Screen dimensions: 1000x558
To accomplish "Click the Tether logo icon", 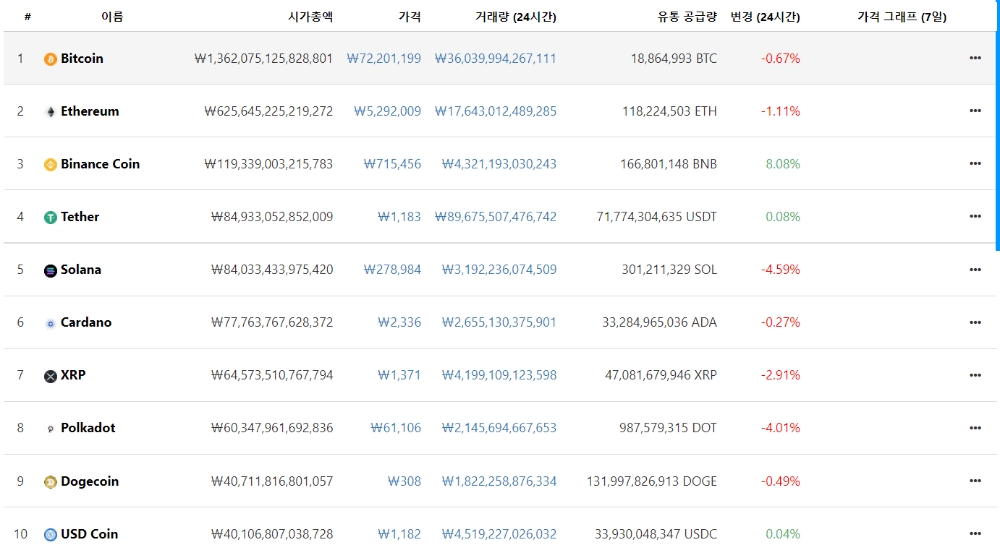I will pyautogui.click(x=50, y=218).
